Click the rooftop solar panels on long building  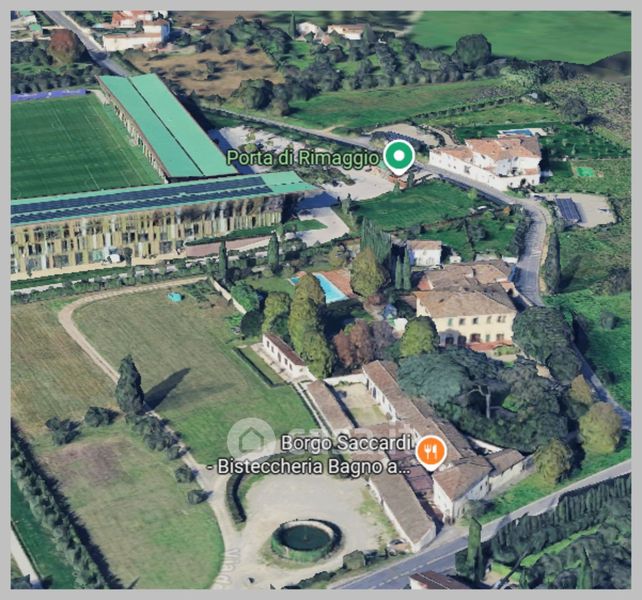tap(139, 201)
